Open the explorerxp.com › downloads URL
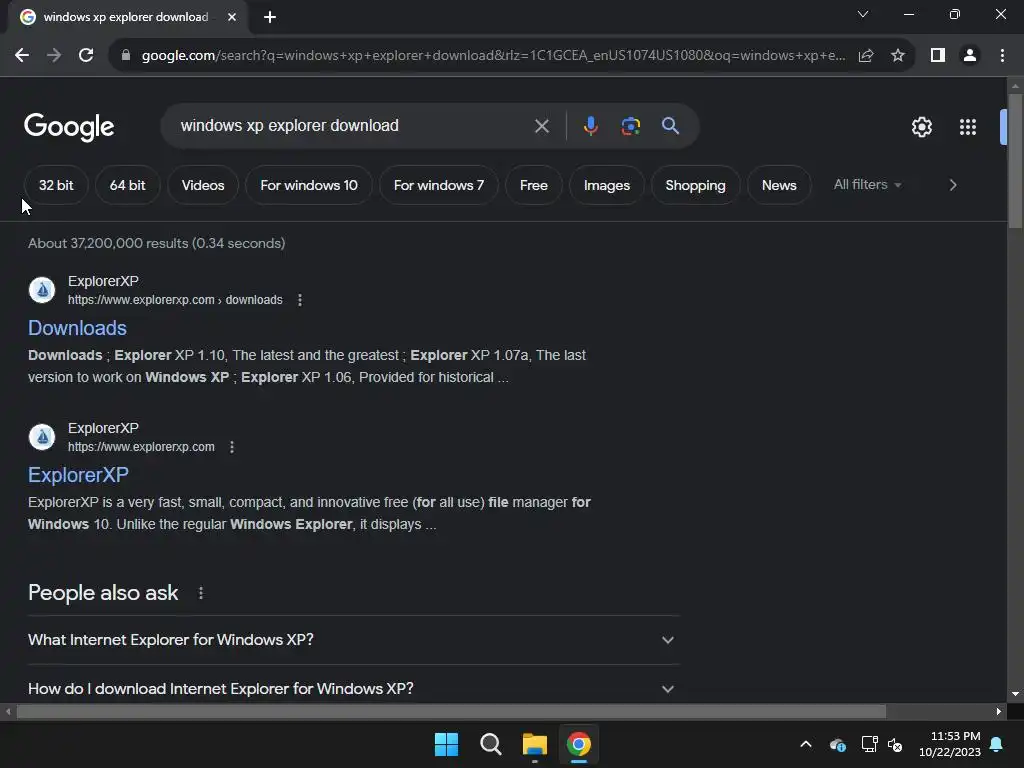The width and height of the screenshot is (1024, 768). (175, 300)
